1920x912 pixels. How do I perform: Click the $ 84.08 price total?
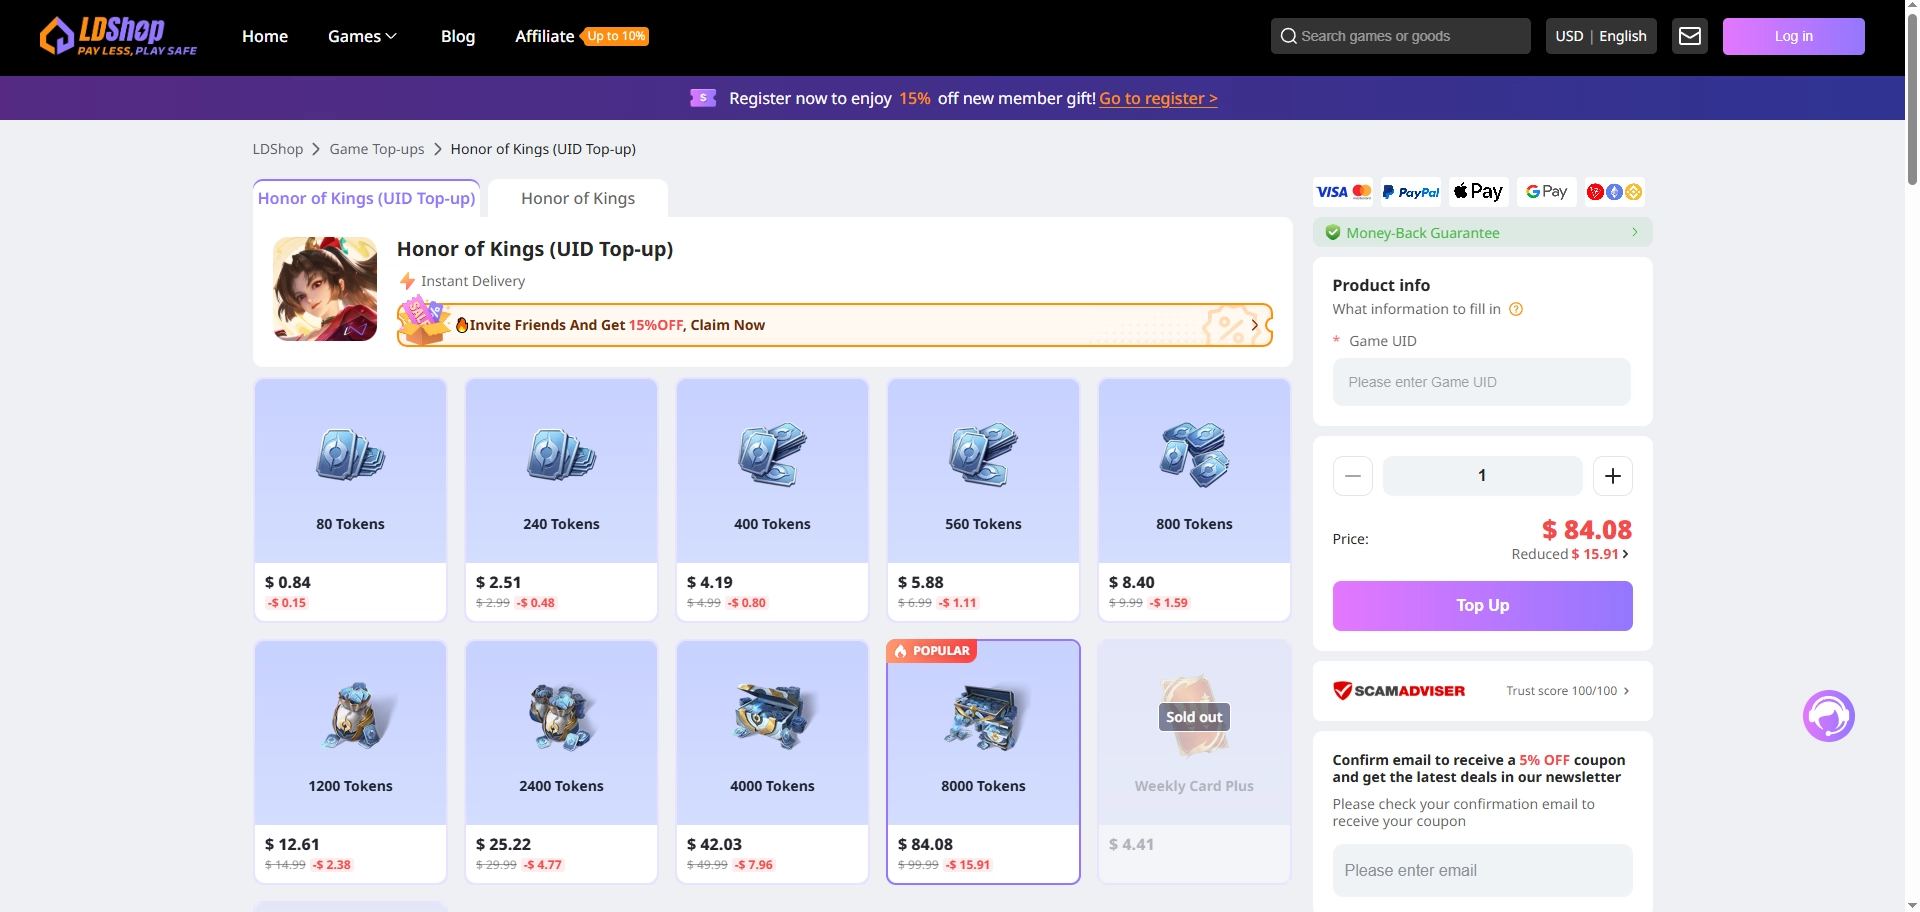(x=1587, y=529)
